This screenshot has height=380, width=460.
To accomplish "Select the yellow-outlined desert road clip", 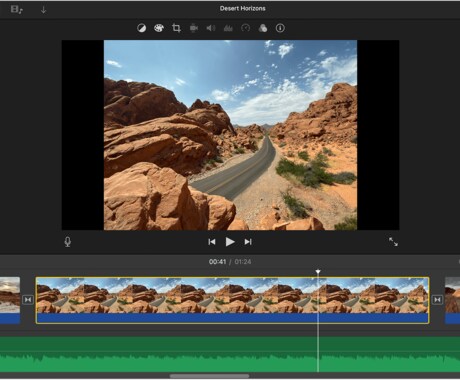I will tap(232, 300).
